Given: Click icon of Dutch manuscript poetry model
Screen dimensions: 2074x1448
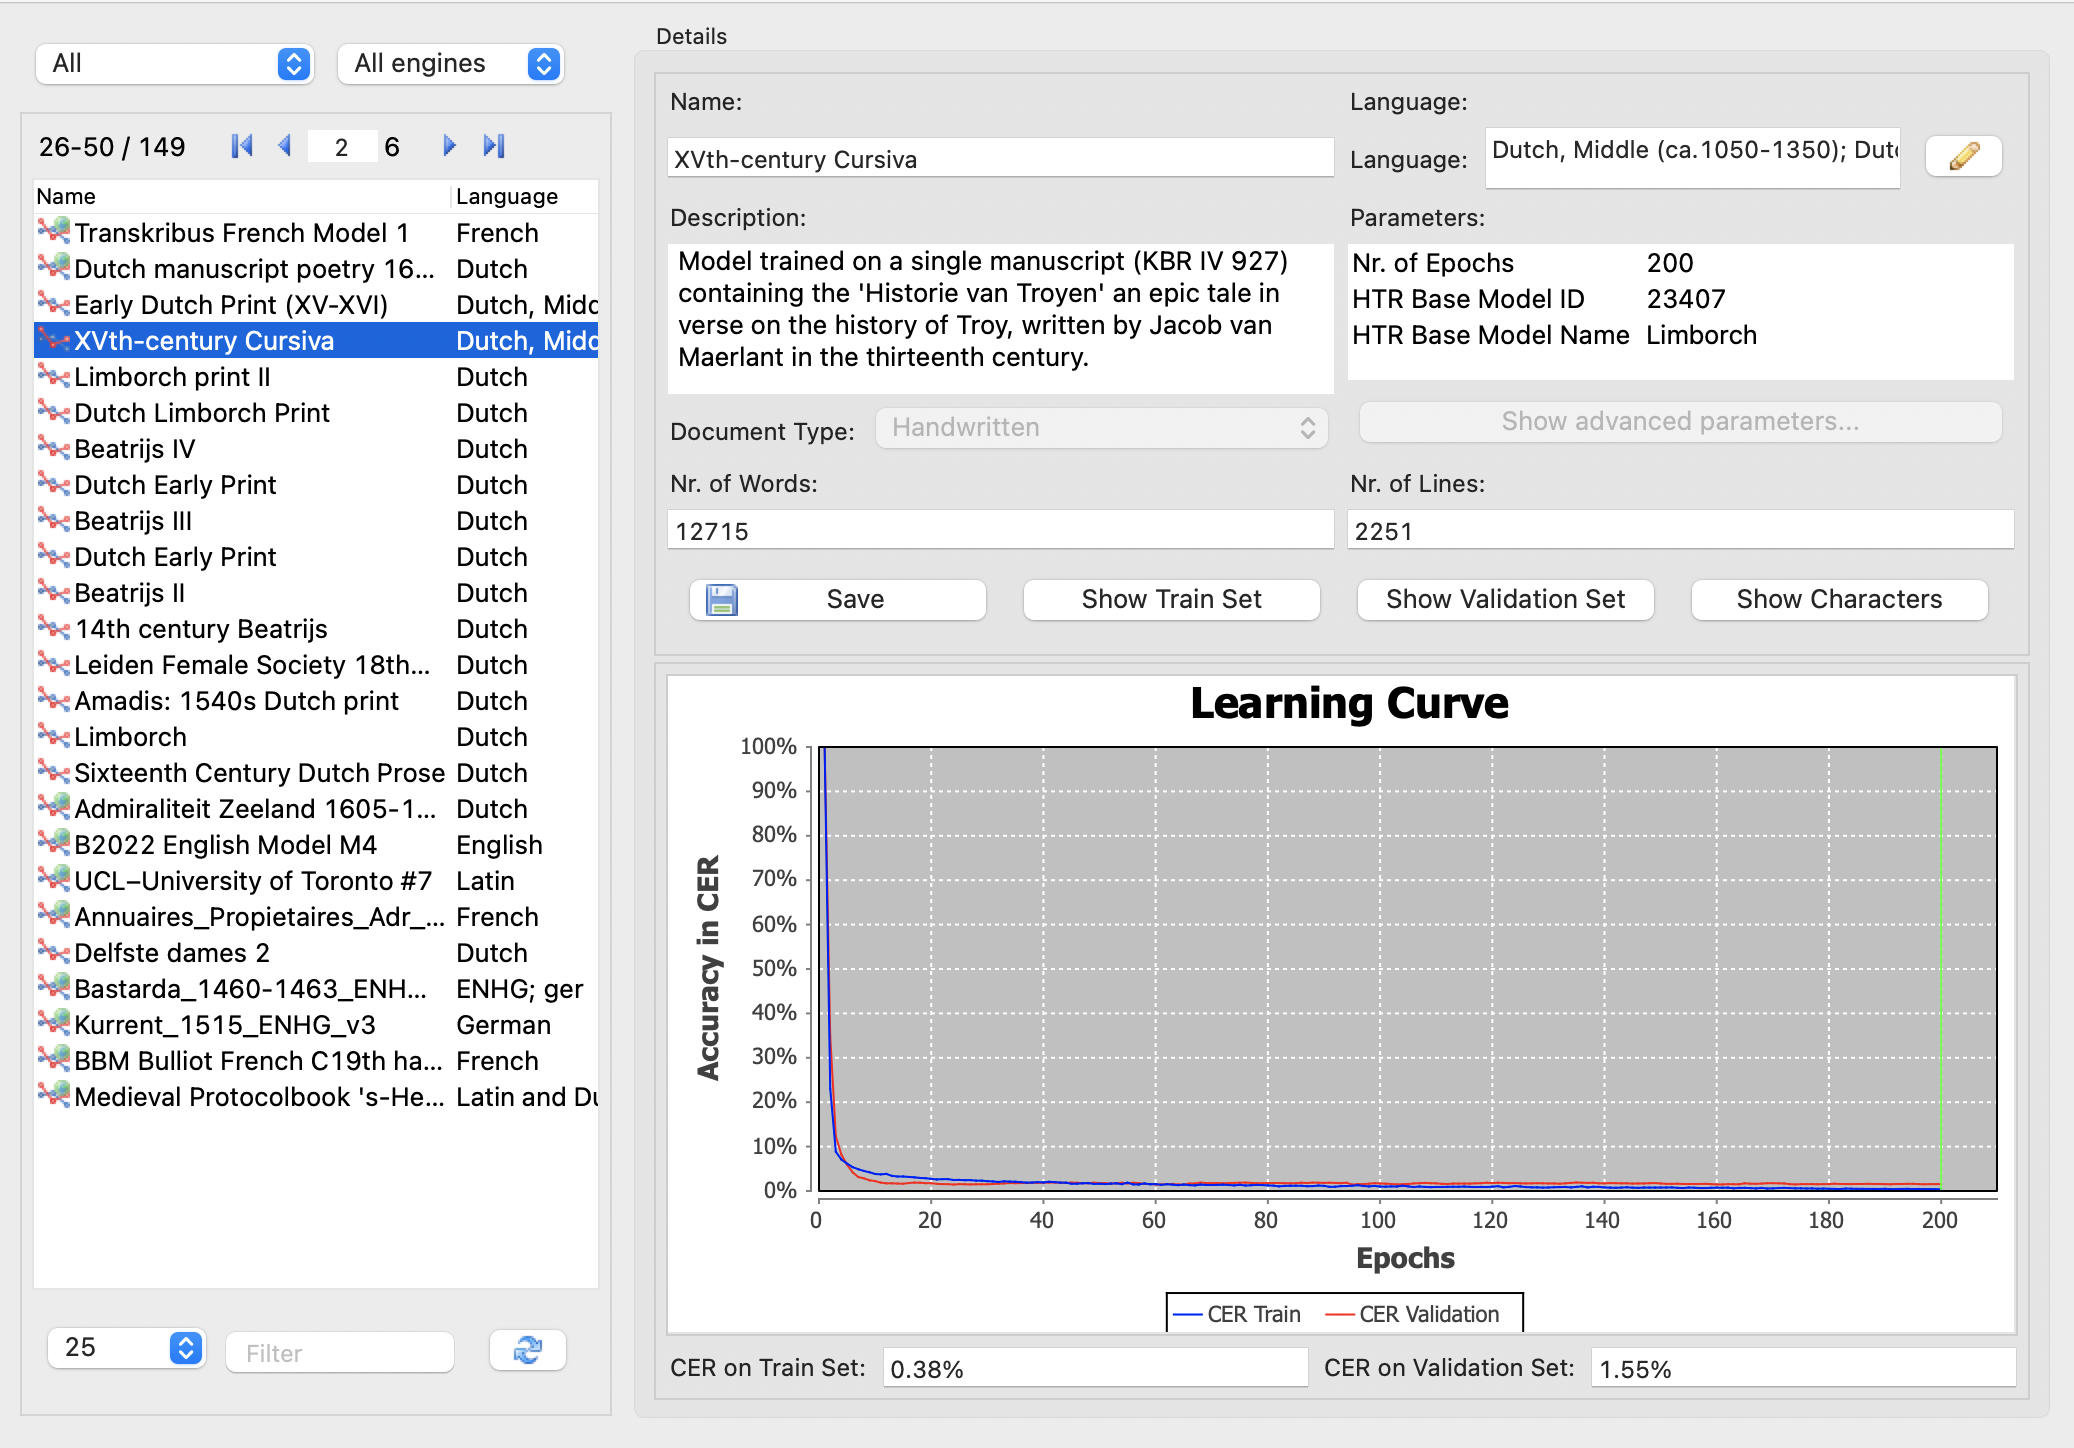Looking at the screenshot, I should [54, 267].
